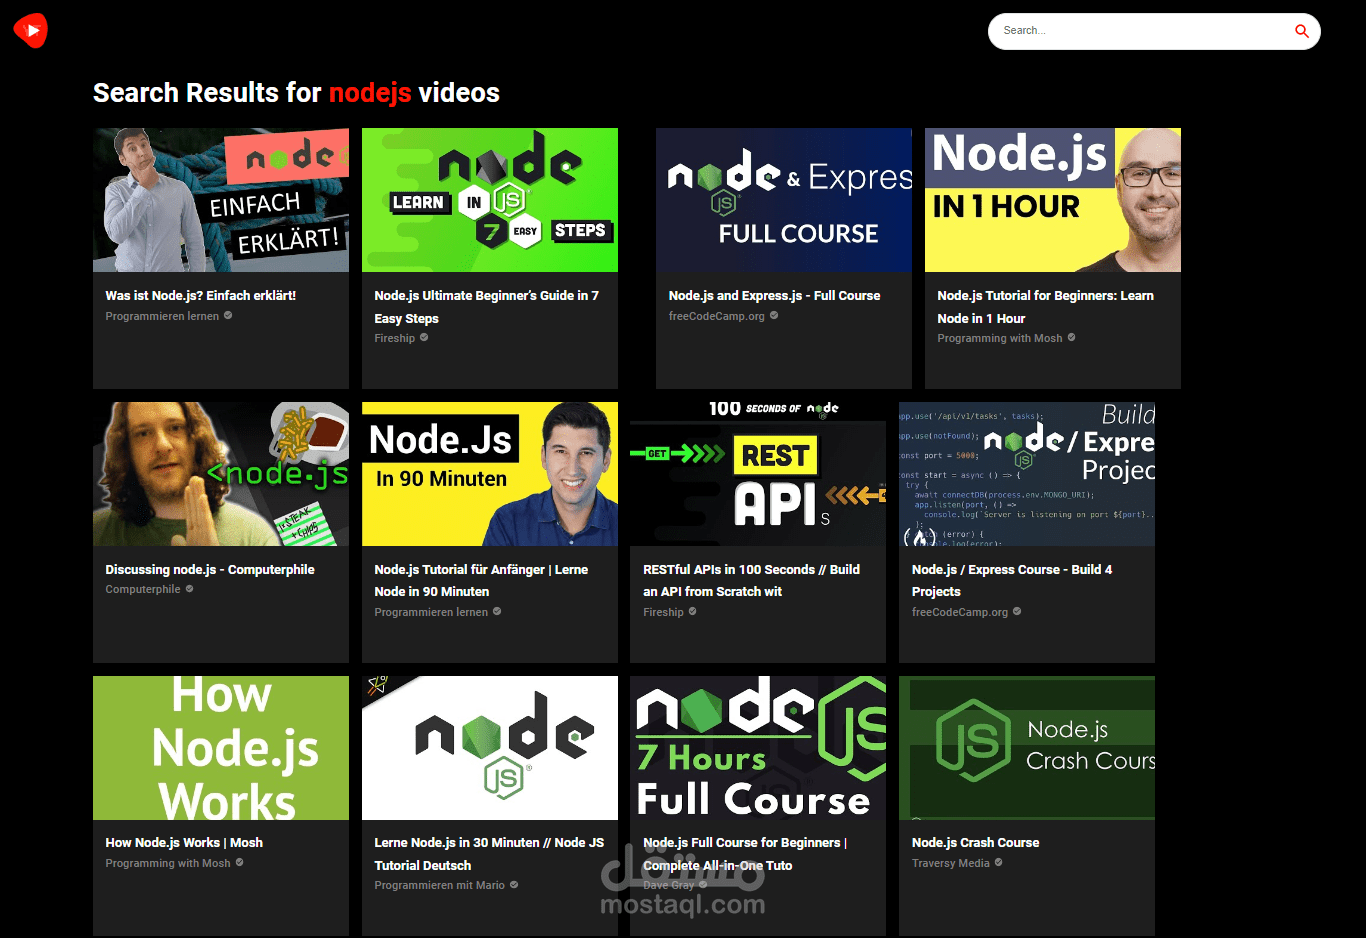The image size is (1366, 938).
Task: Click verified badge beside freeCodeCamp.org, Full Course video
Action: [774, 315]
